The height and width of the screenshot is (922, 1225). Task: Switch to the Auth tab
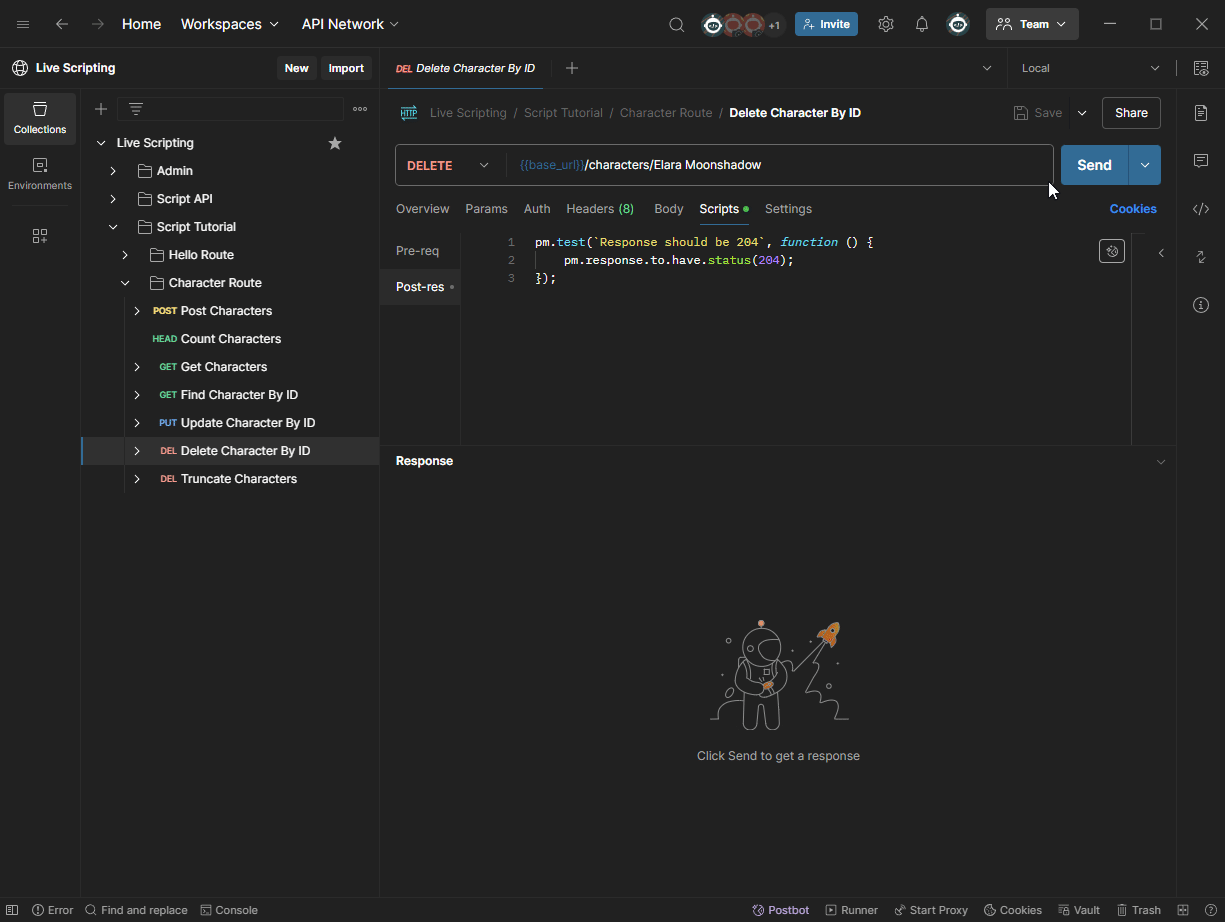tap(537, 209)
